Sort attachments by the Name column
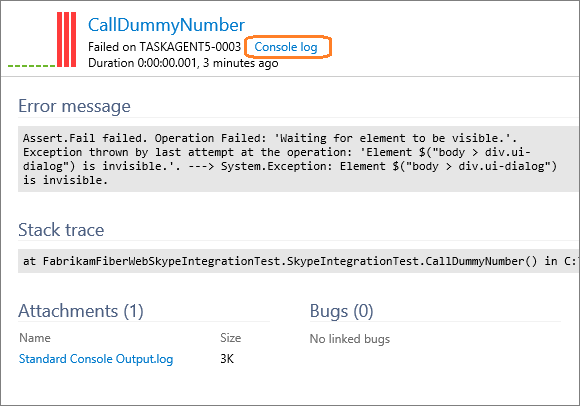The height and width of the screenshot is (406, 580). coord(35,338)
